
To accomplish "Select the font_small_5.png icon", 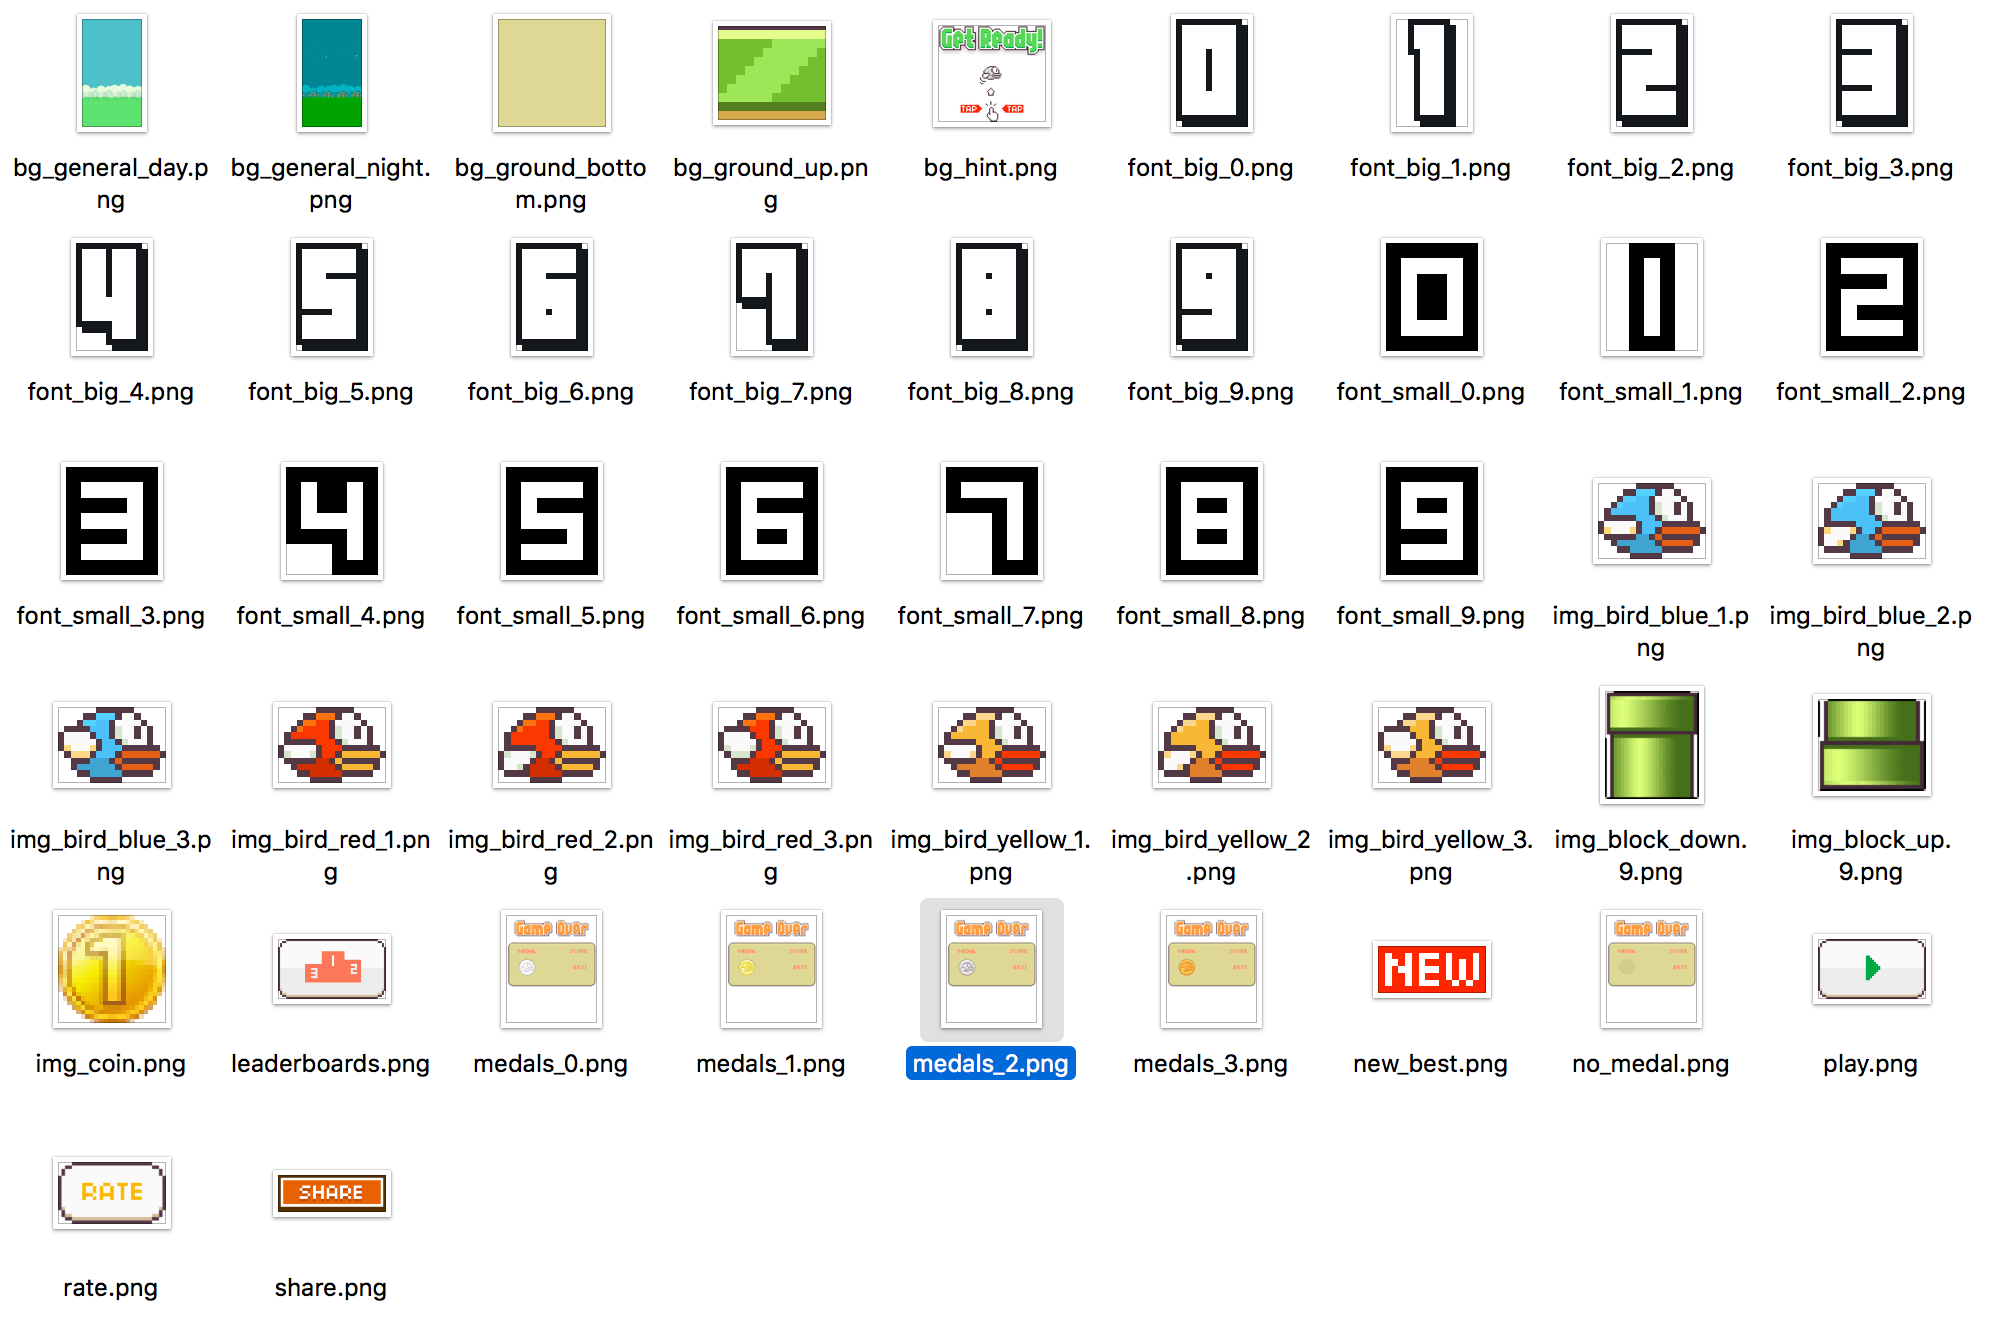I will click(551, 521).
